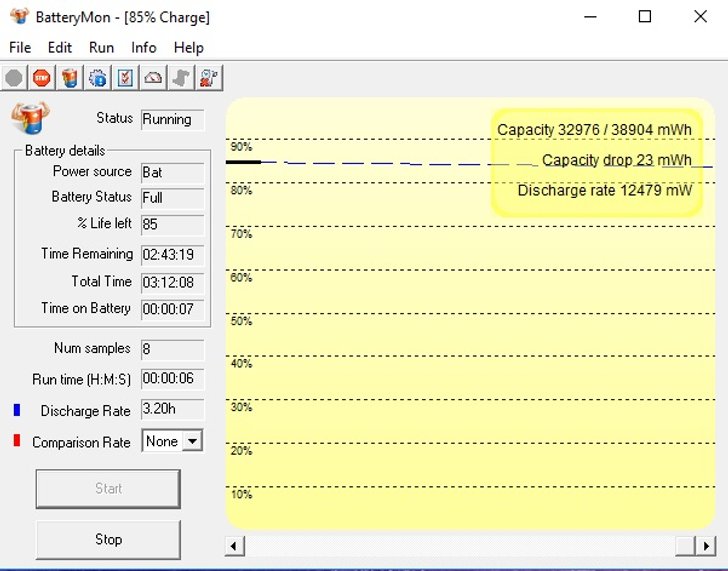Click the red STOP sign toolbar icon
Screen dimensions: 728x571
[x=42, y=78]
